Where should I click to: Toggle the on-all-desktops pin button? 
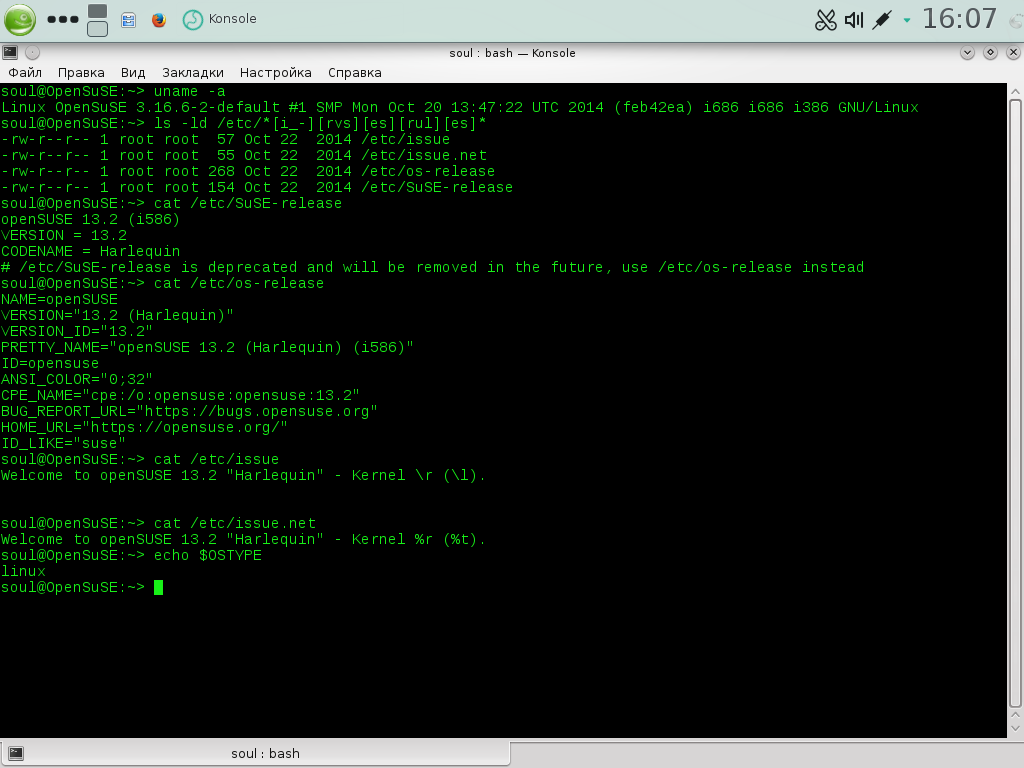pyautogui.click(x=32, y=52)
